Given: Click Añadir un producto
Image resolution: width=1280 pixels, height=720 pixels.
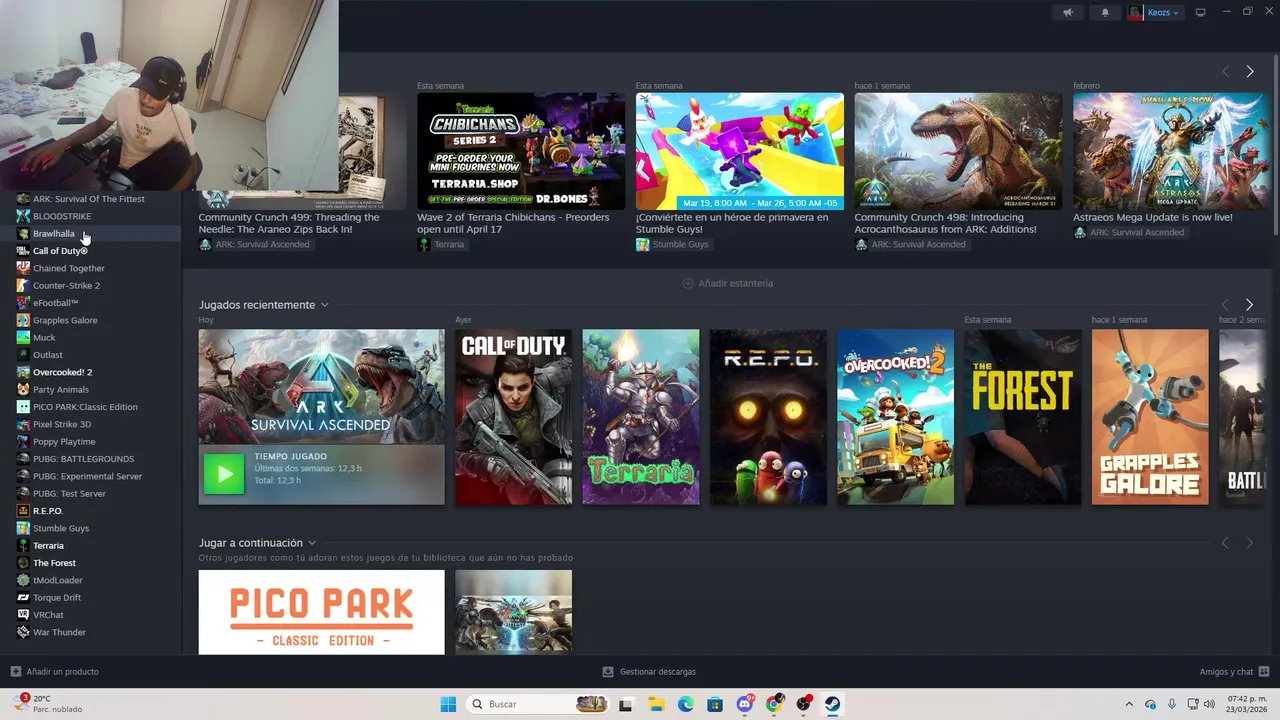Looking at the screenshot, I should (54, 671).
